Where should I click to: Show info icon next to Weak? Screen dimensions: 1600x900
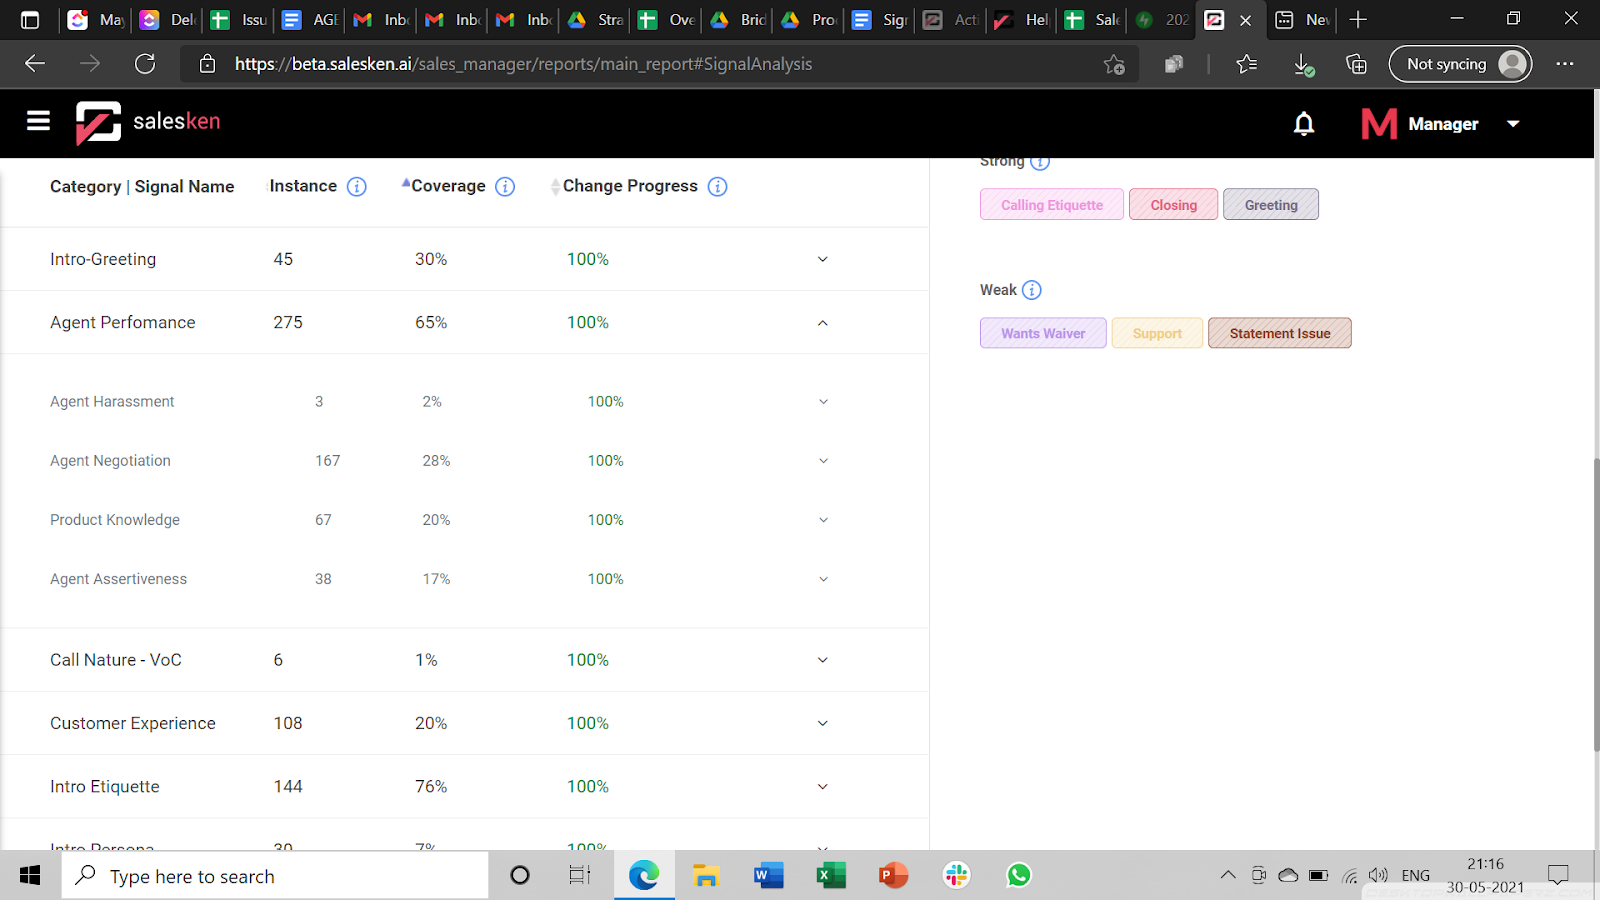[x=1032, y=290]
